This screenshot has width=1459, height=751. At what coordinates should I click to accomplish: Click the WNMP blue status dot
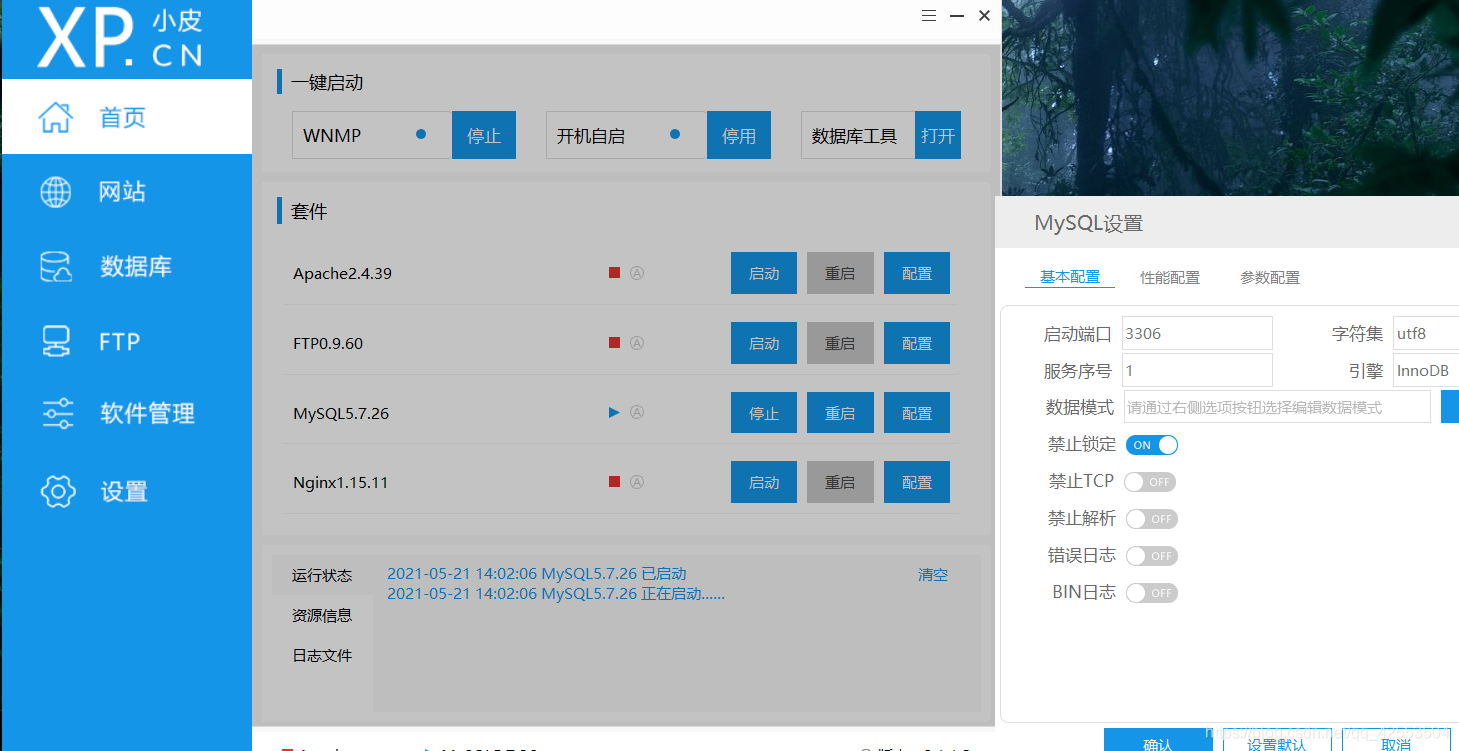[421, 134]
